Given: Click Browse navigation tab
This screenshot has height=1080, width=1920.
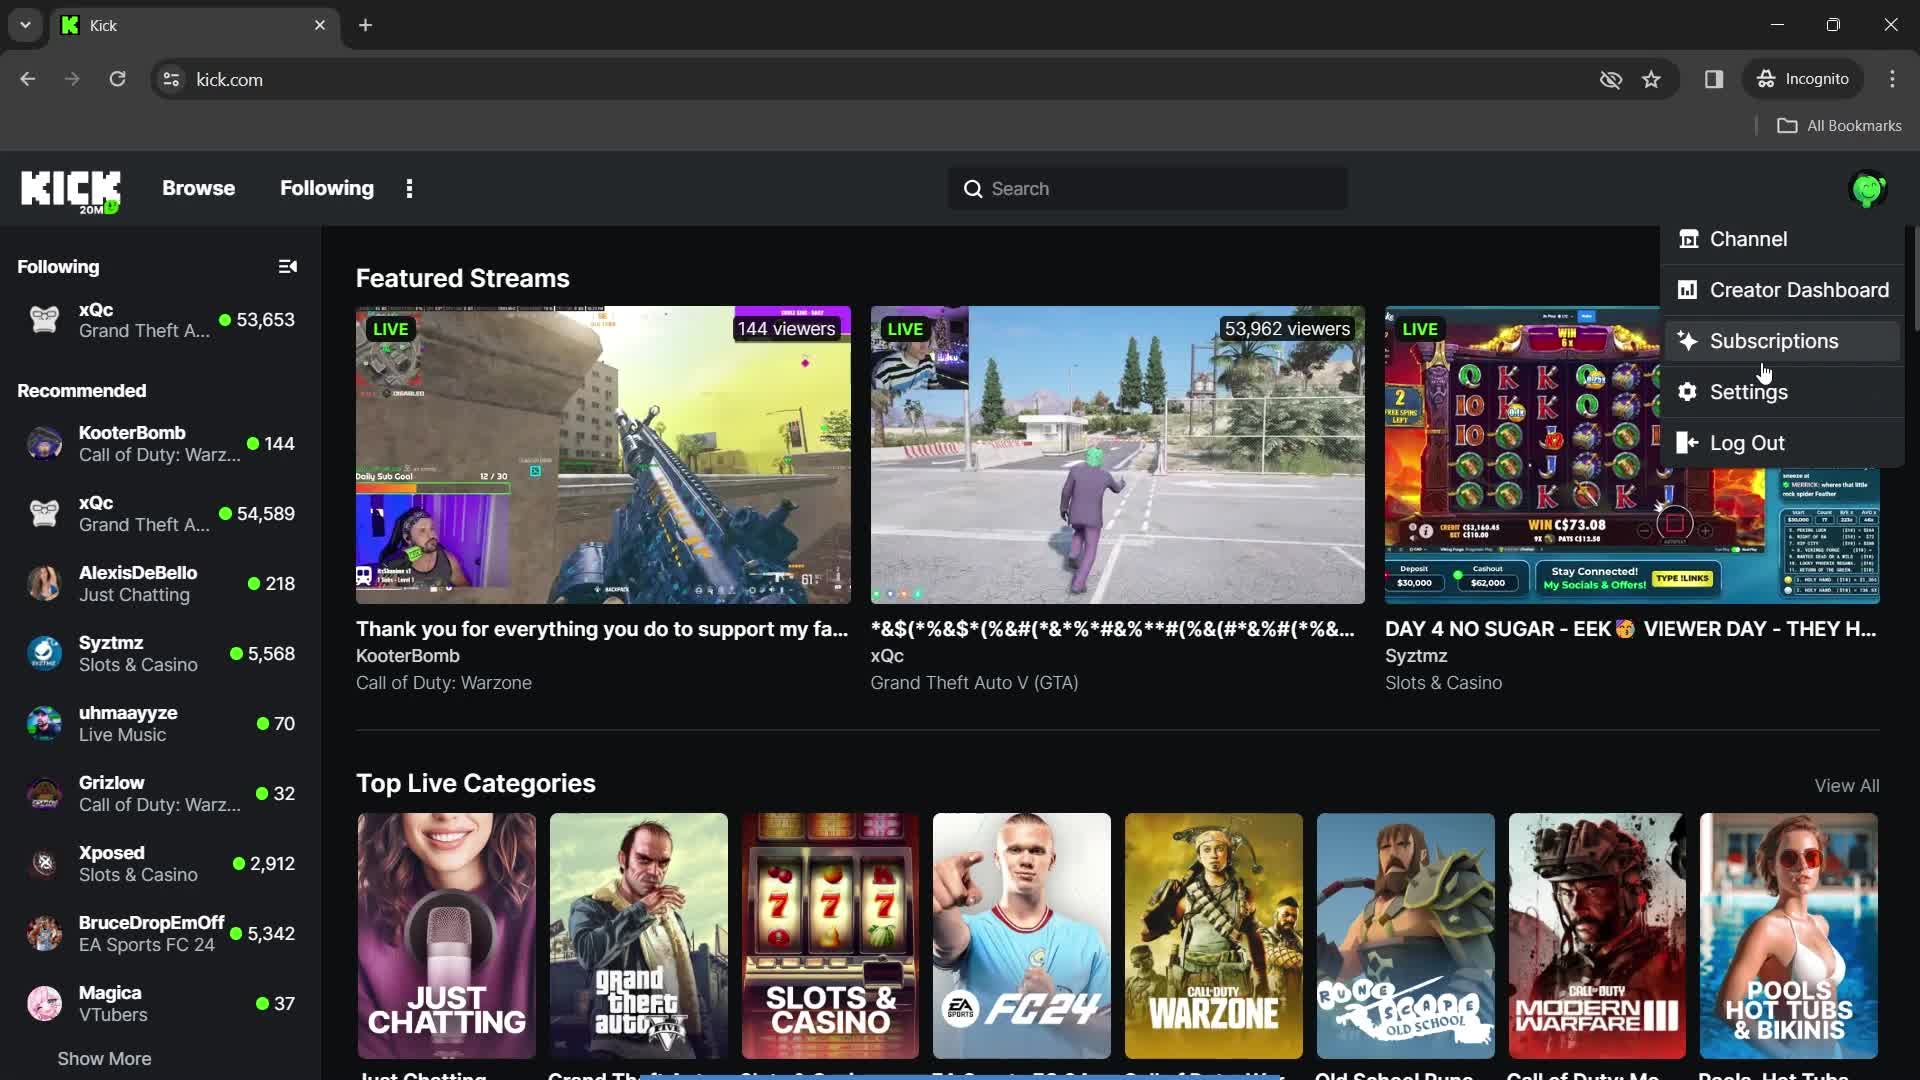Looking at the screenshot, I should [198, 187].
